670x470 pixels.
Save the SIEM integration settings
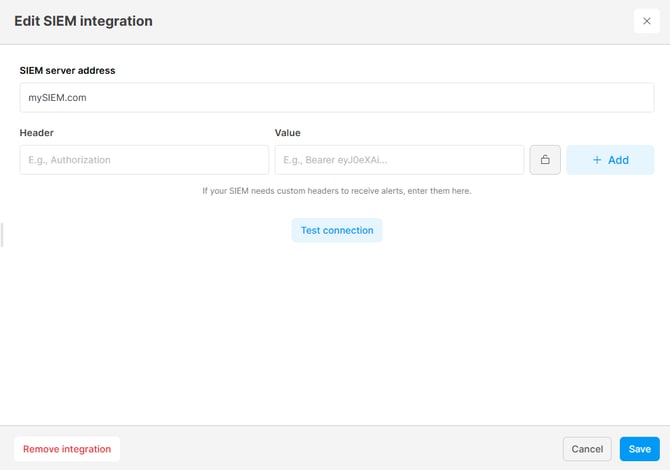(639, 449)
